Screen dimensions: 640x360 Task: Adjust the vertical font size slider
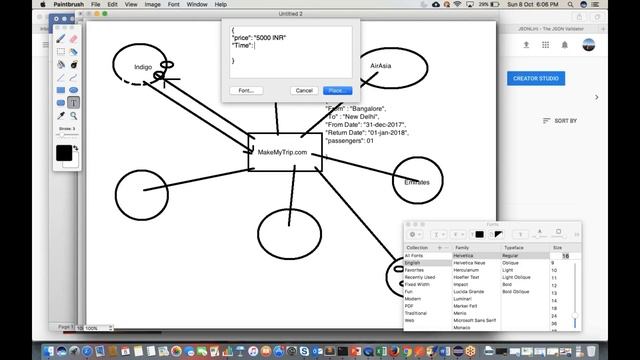(x=575, y=295)
